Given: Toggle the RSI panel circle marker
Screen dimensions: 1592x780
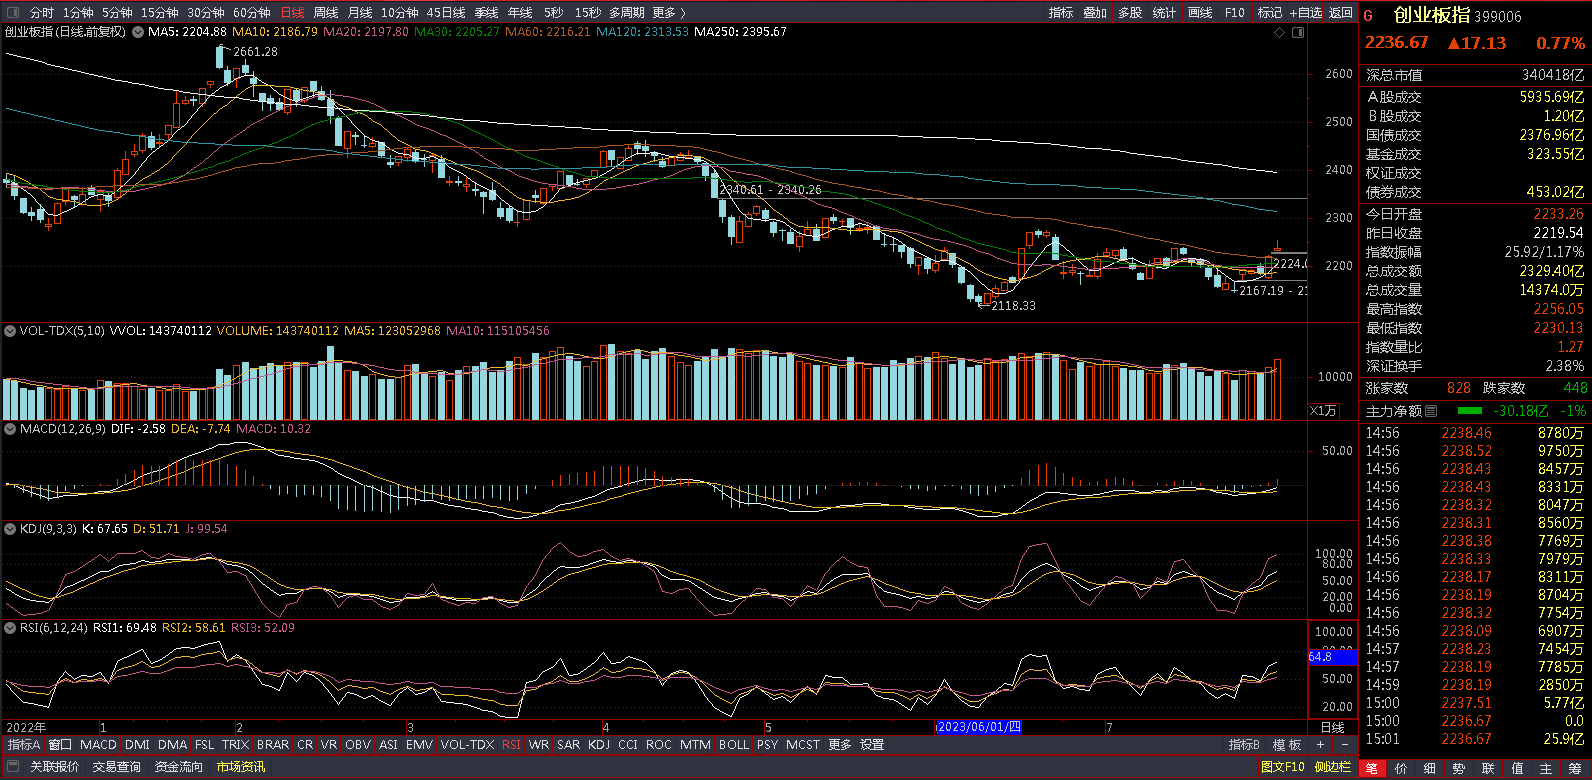Looking at the screenshot, I should tap(11, 628).
